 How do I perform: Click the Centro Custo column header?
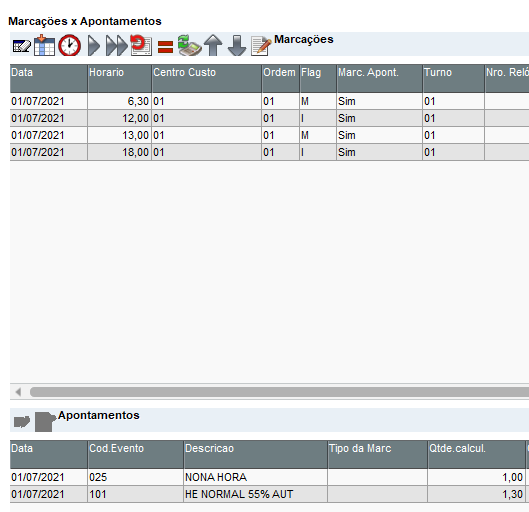pos(206,78)
